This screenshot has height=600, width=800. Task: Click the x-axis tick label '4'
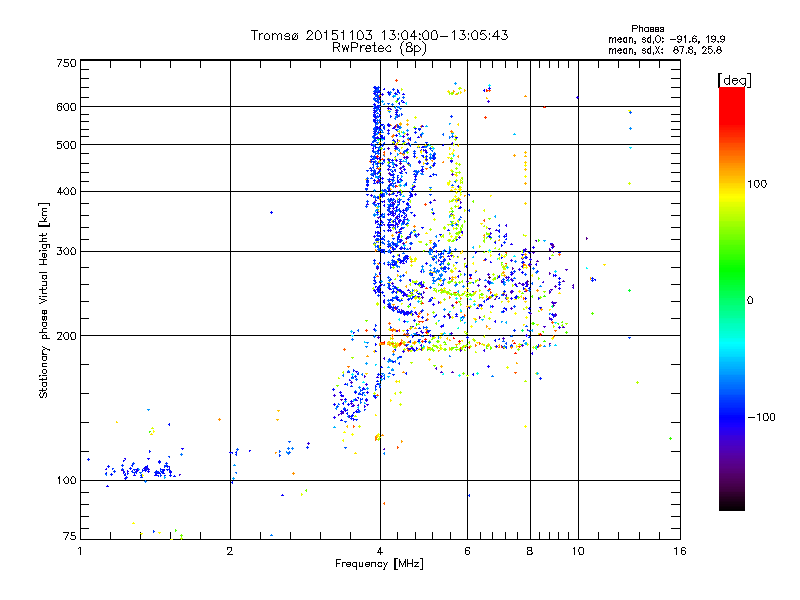[x=380, y=551]
